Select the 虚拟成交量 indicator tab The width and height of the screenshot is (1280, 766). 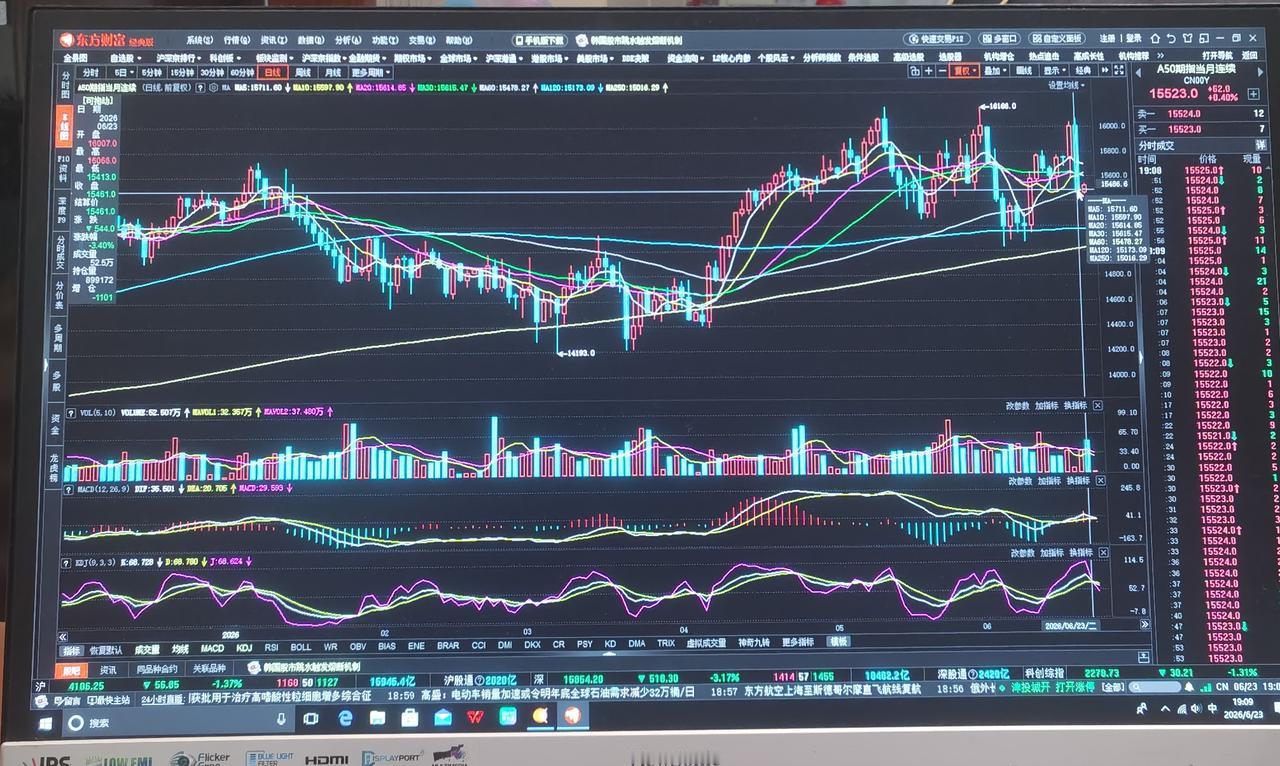706,645
